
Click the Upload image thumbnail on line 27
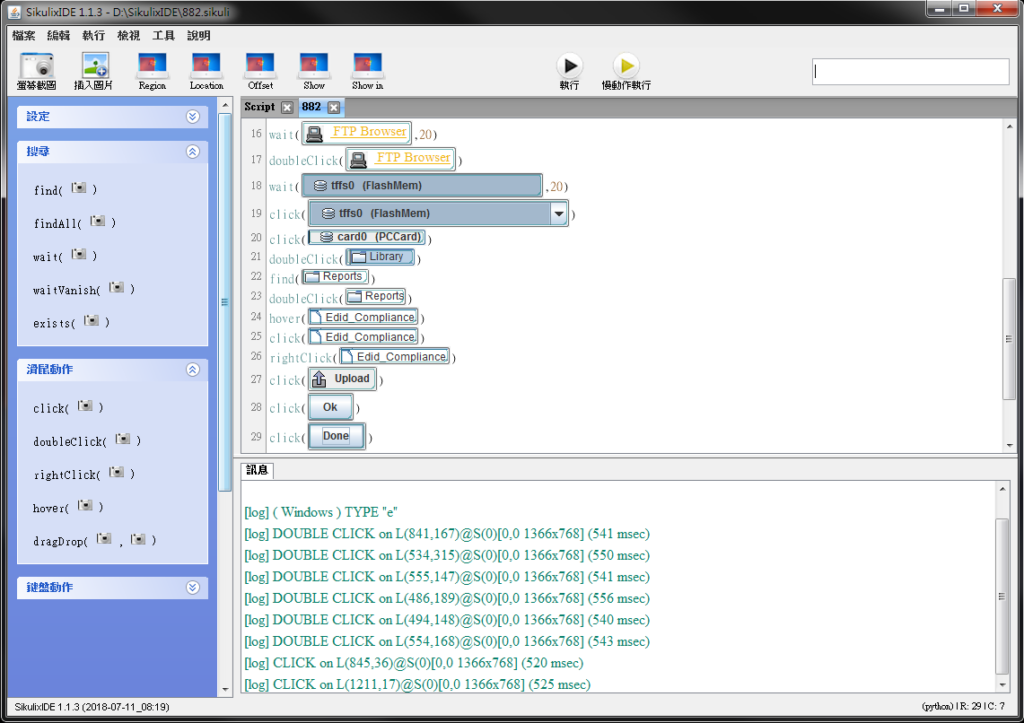point(342,379)
